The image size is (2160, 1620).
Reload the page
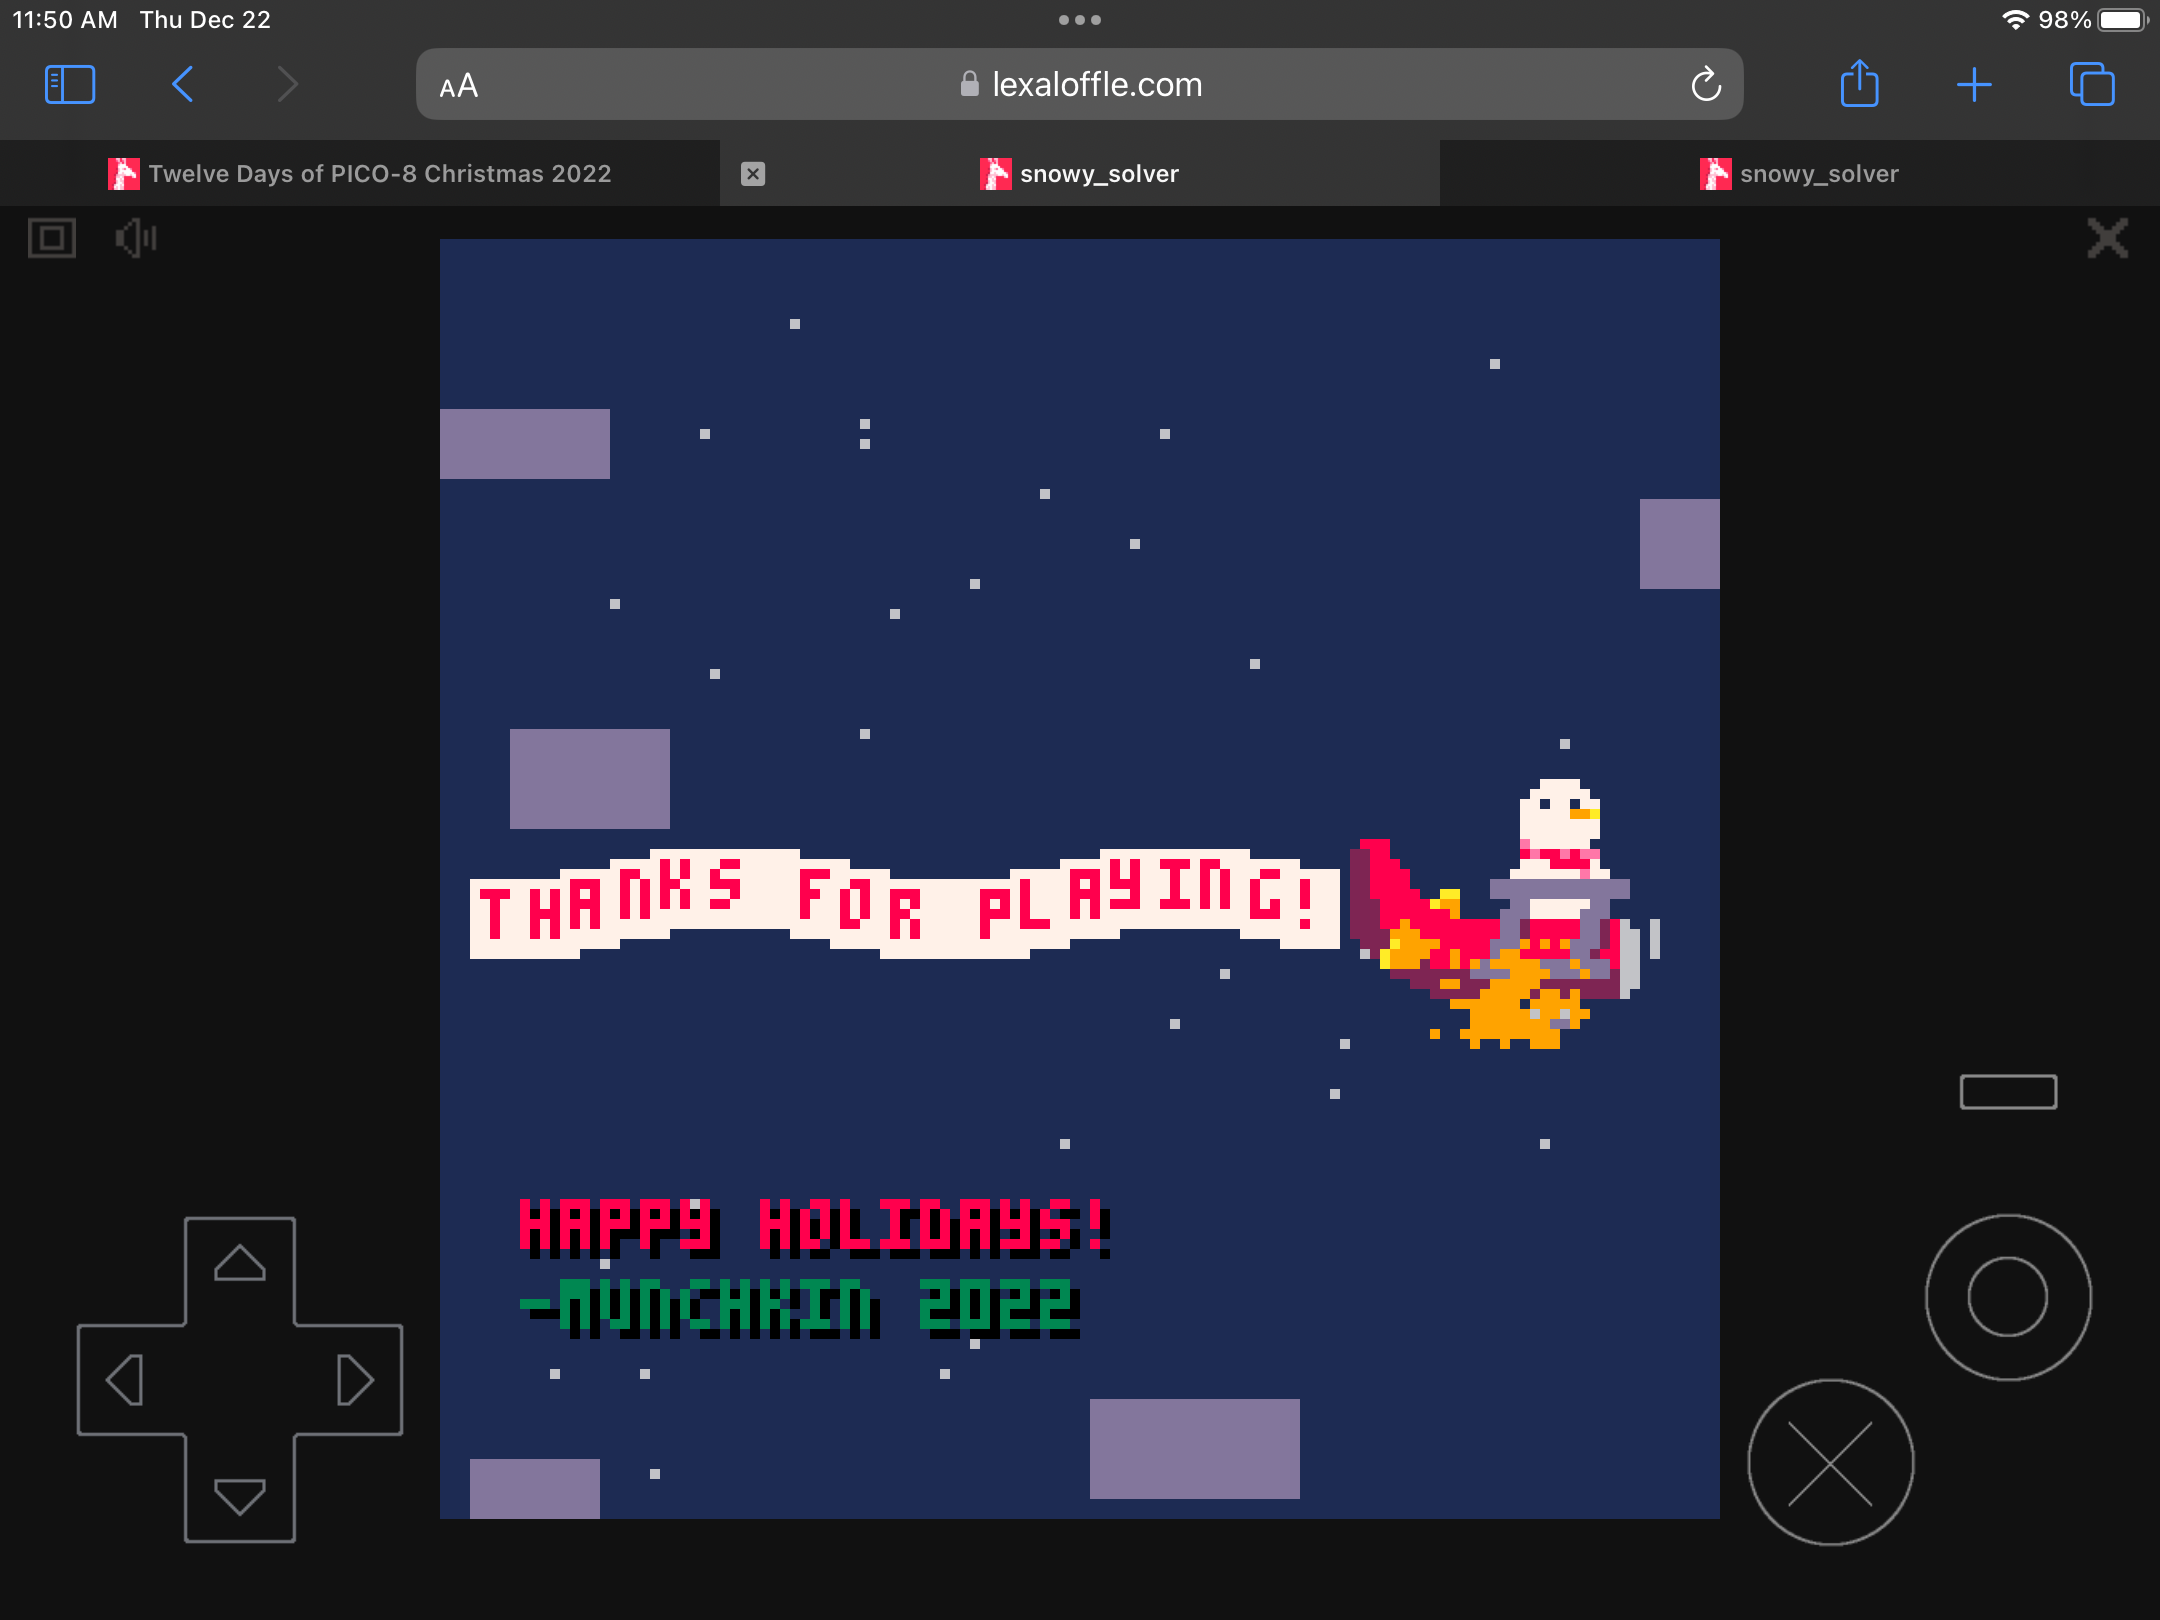[x=1706, y=85]
